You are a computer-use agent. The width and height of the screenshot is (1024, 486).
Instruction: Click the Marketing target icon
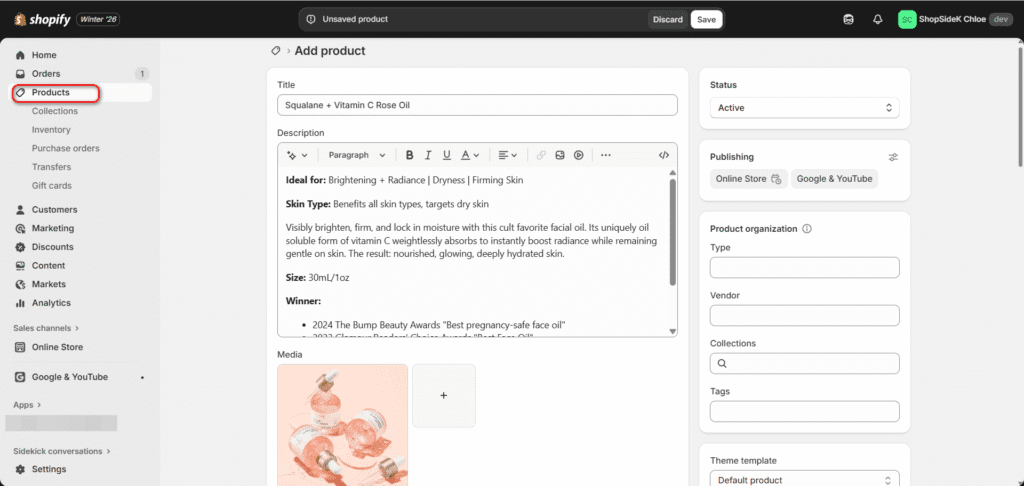click(20, 229)
